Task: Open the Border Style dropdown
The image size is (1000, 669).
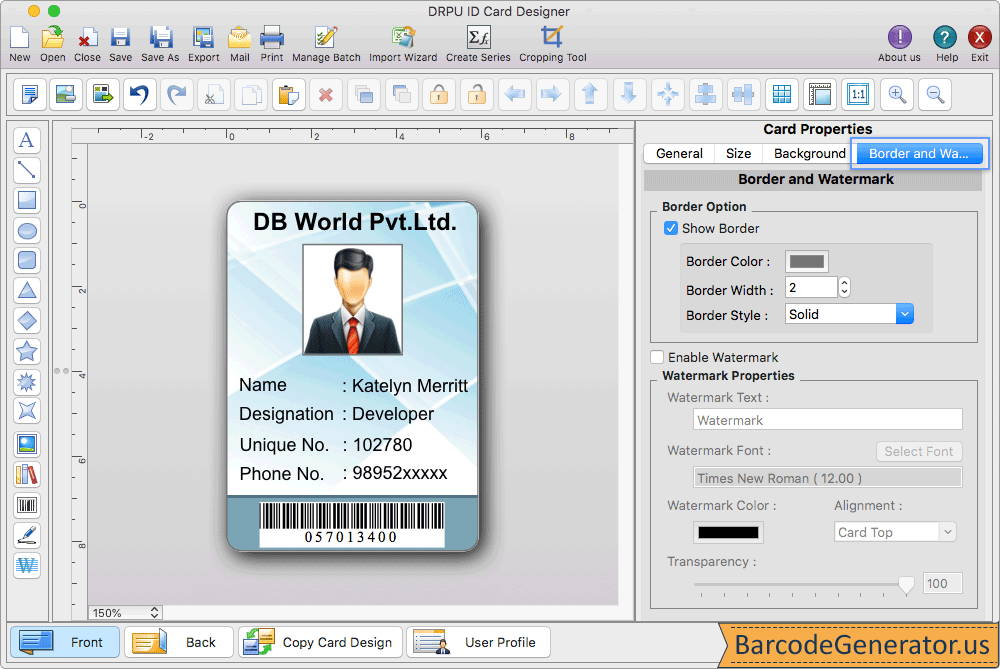Action: coord(849,314)
